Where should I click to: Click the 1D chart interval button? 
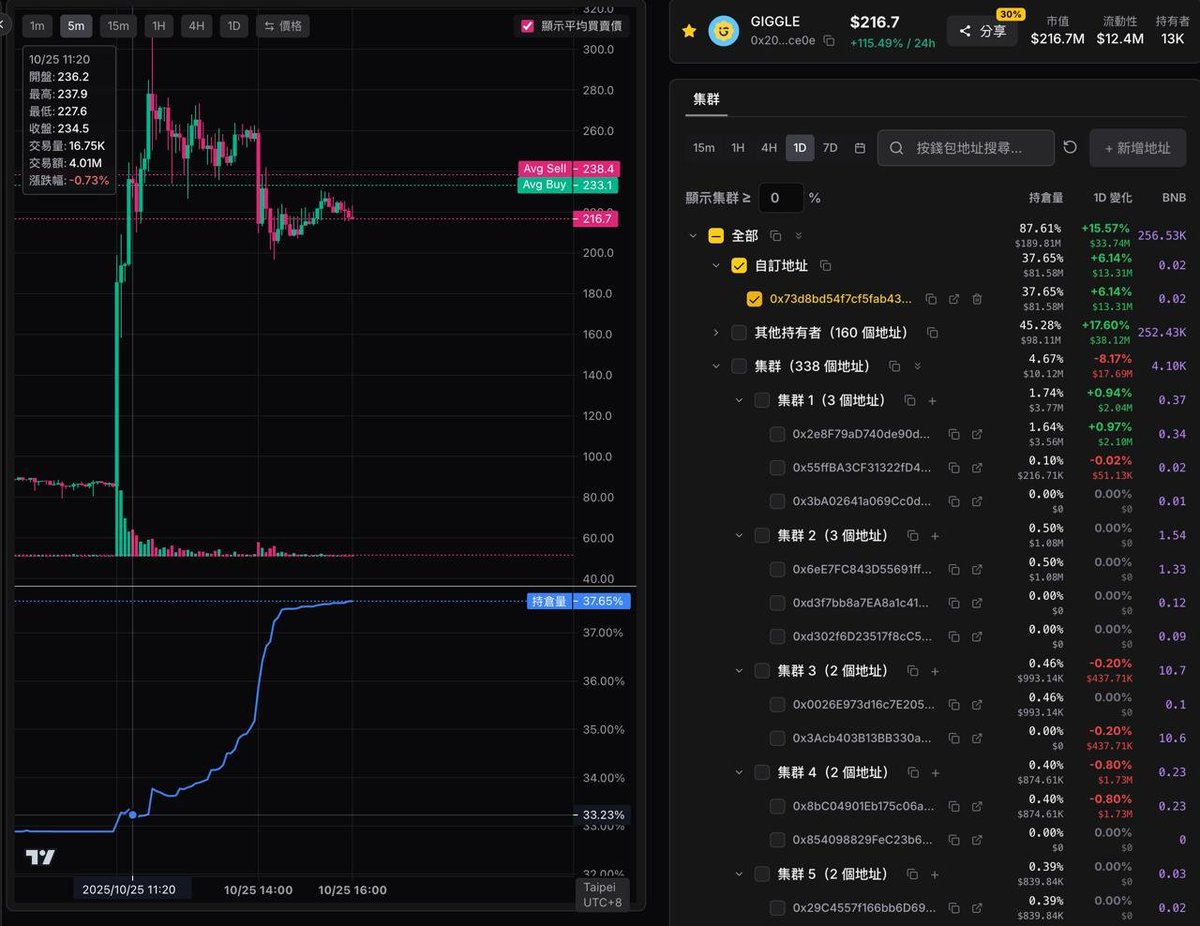(x=234, y=26)
